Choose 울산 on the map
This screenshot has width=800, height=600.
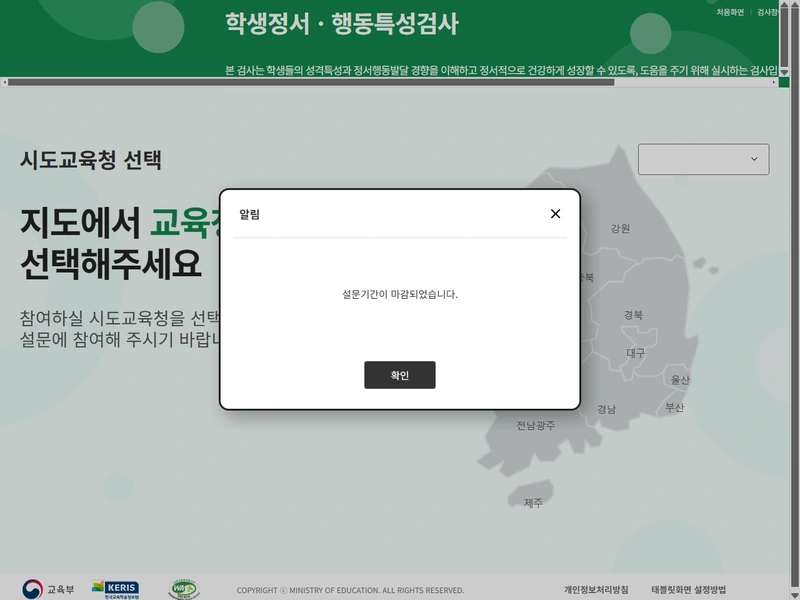680,380
